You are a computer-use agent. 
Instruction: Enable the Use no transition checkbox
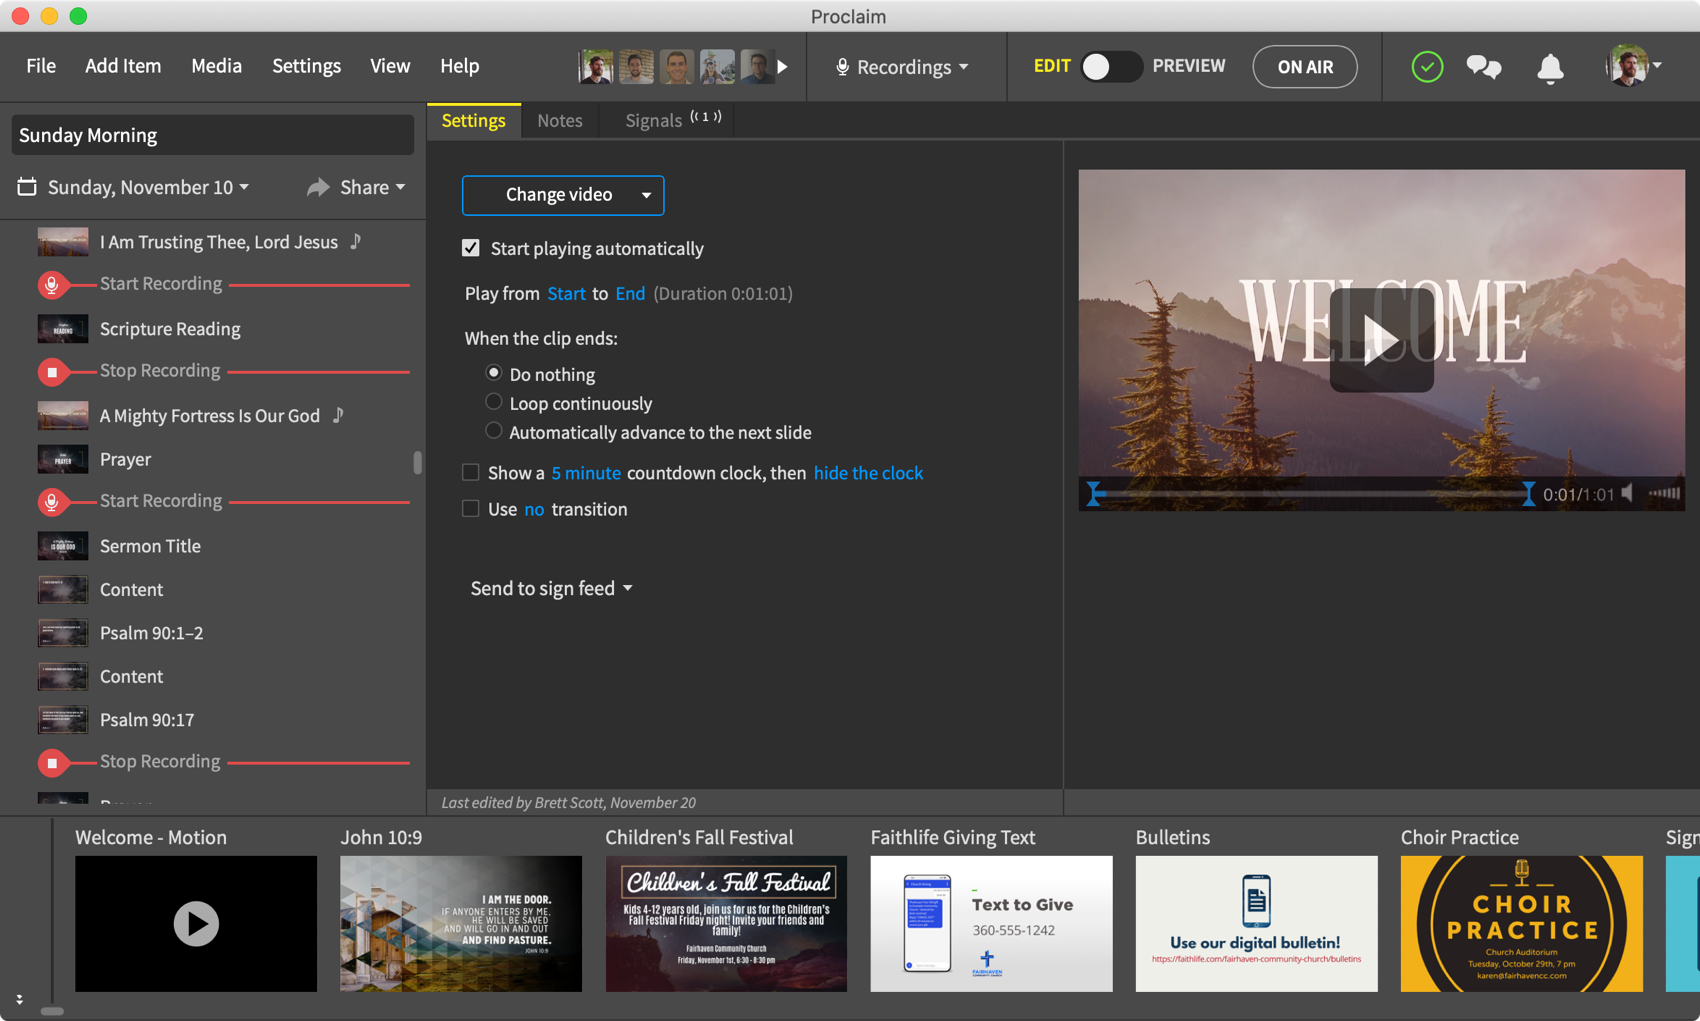(x=471, y=509)
